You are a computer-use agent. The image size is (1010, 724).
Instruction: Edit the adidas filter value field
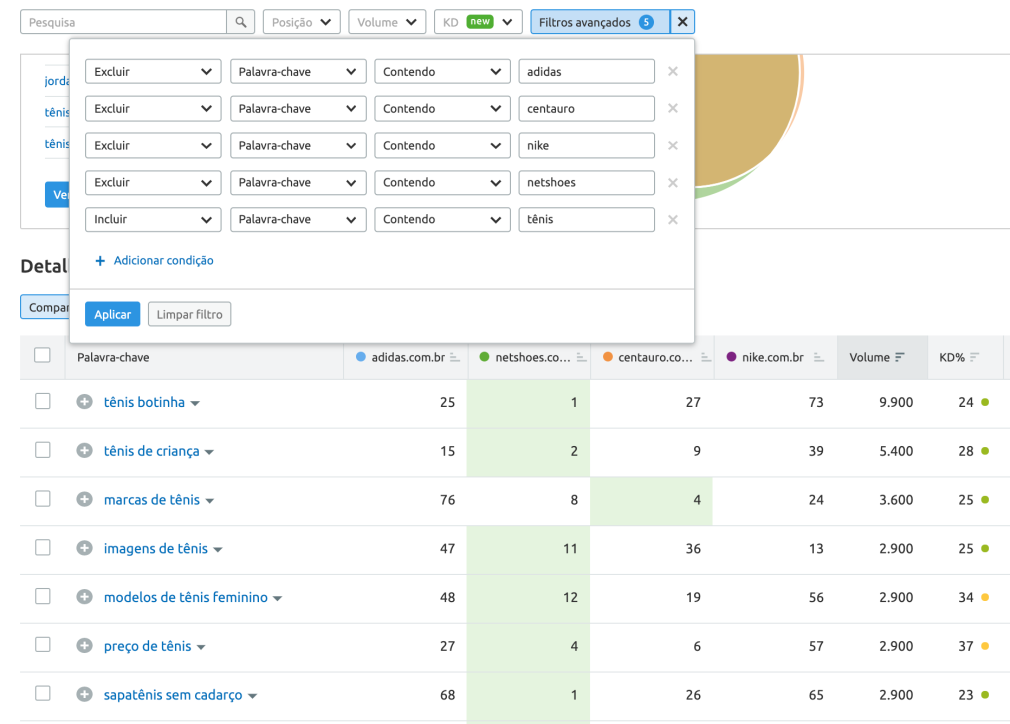point(587,71)
